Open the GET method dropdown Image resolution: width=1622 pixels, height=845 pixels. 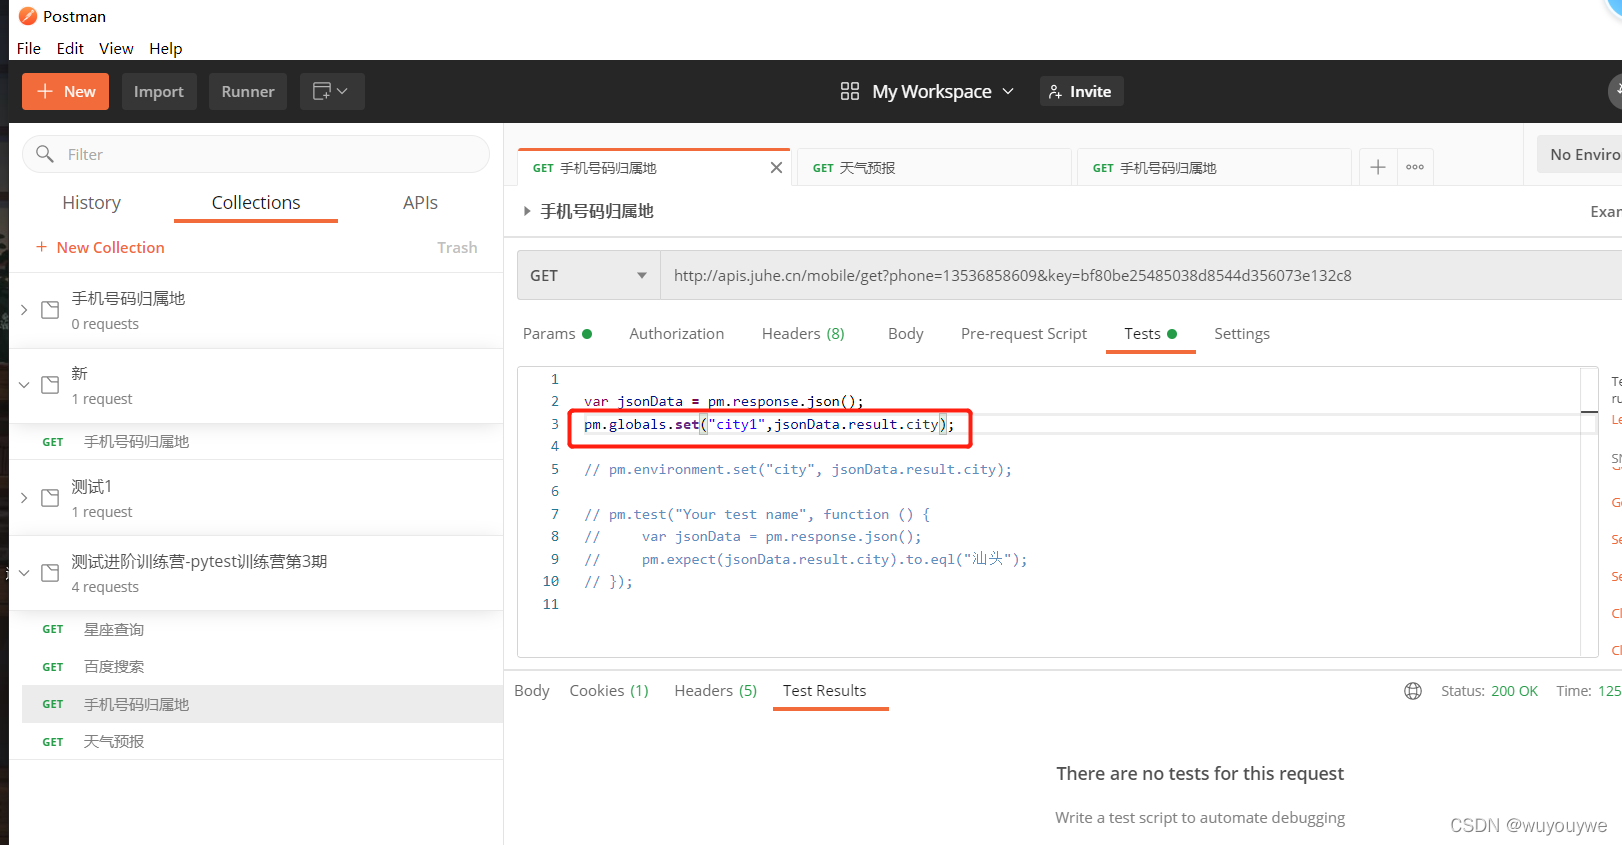(x=589, y=275)
